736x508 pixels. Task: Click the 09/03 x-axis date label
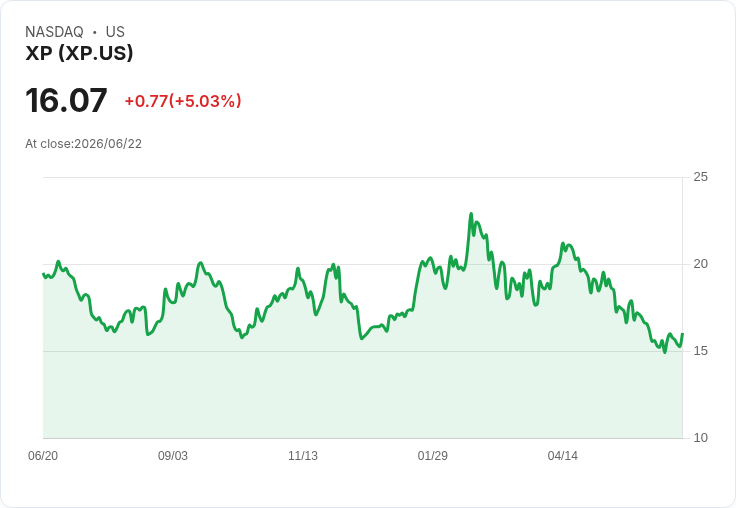click(x=173, y=455)
